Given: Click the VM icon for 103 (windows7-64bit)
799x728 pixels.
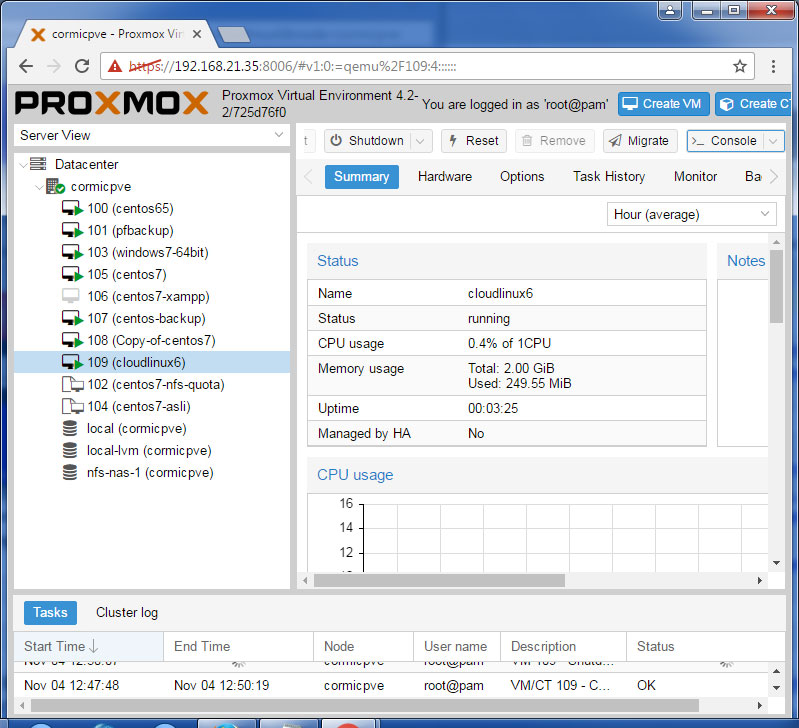Looking at the screenshot, I should click(x=72, y=252).
